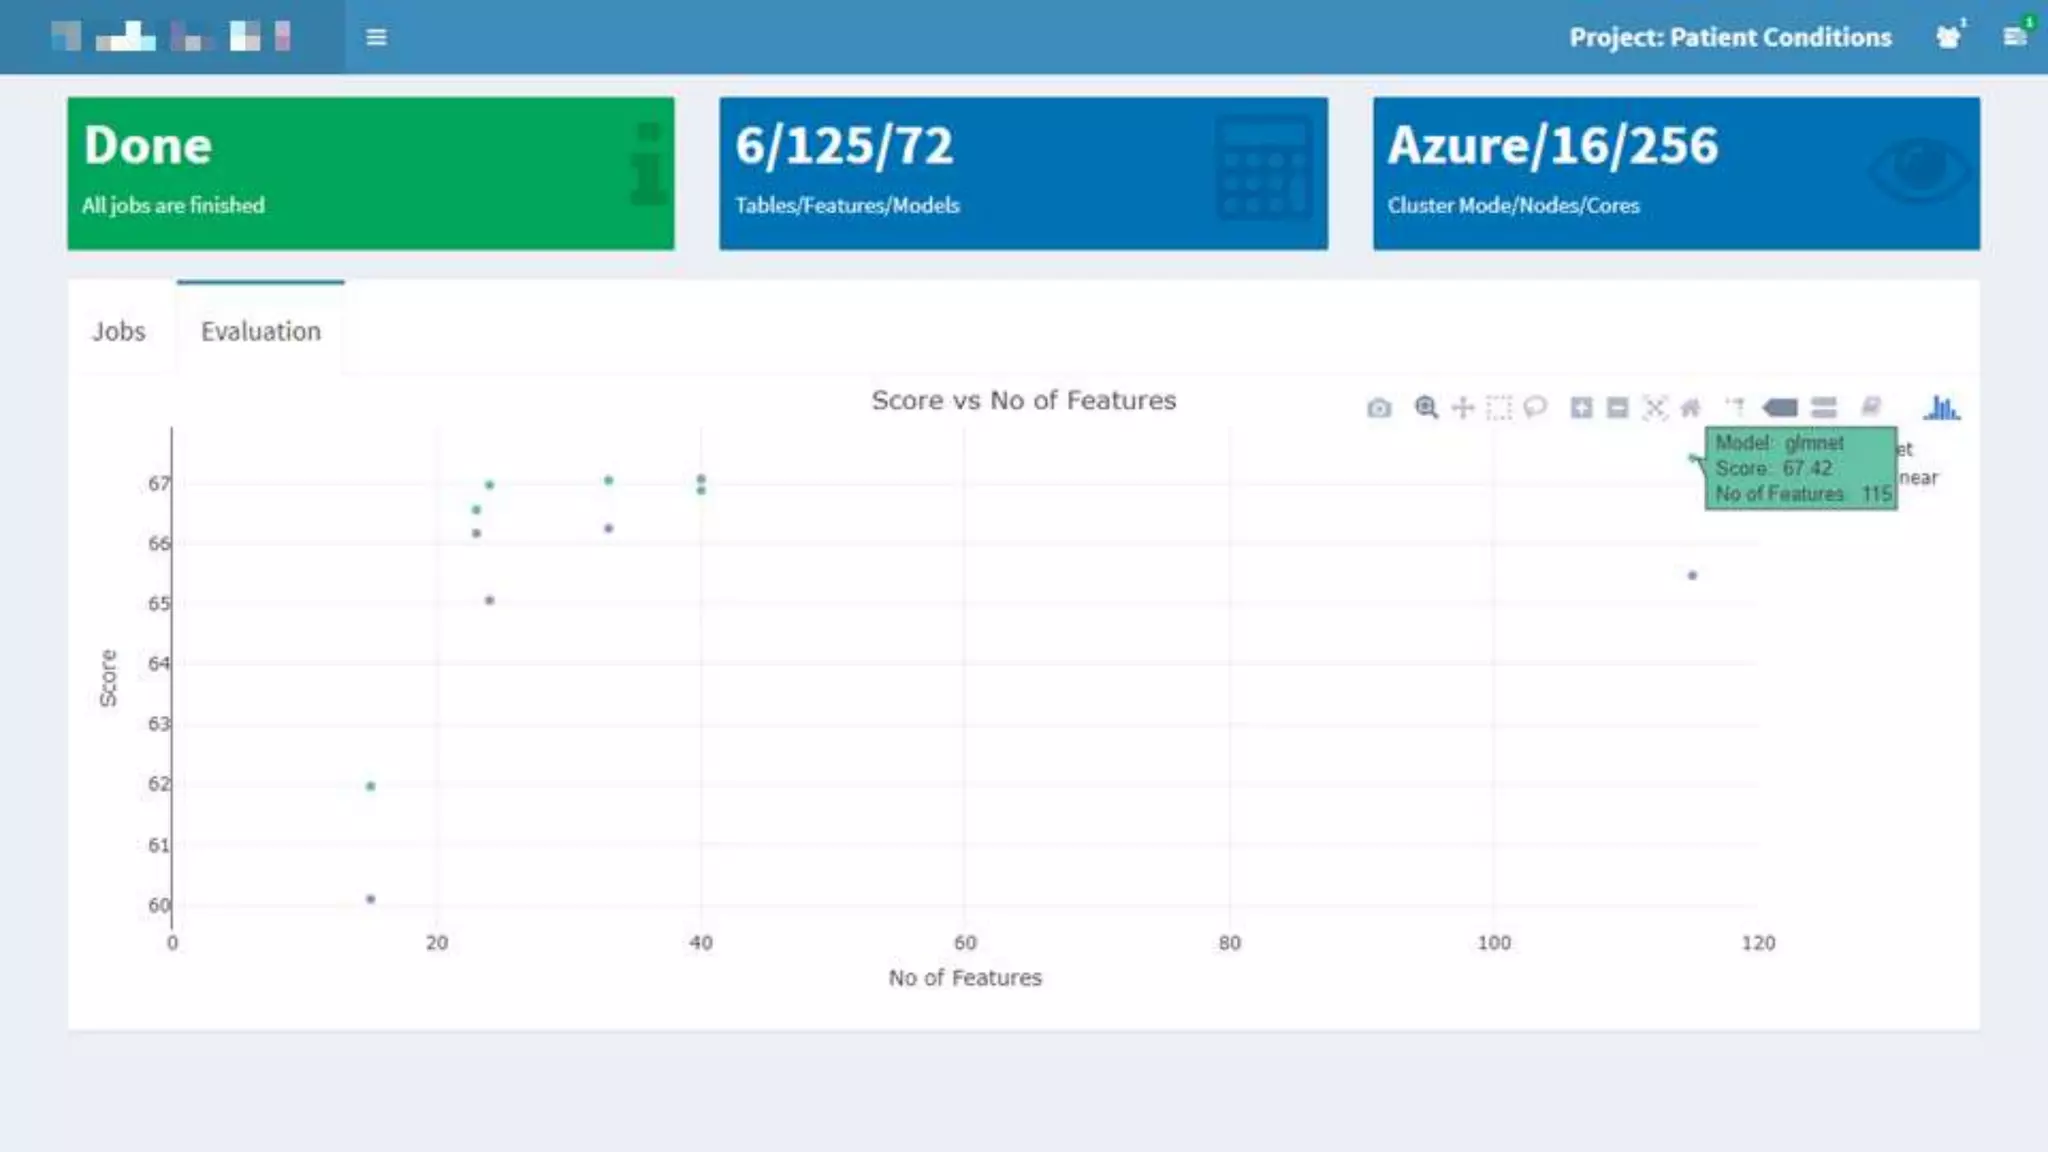Click the Project: Patient Conditions title
The width and height of the screenshot is (2048, 1152).
[x=1730, y=37]
